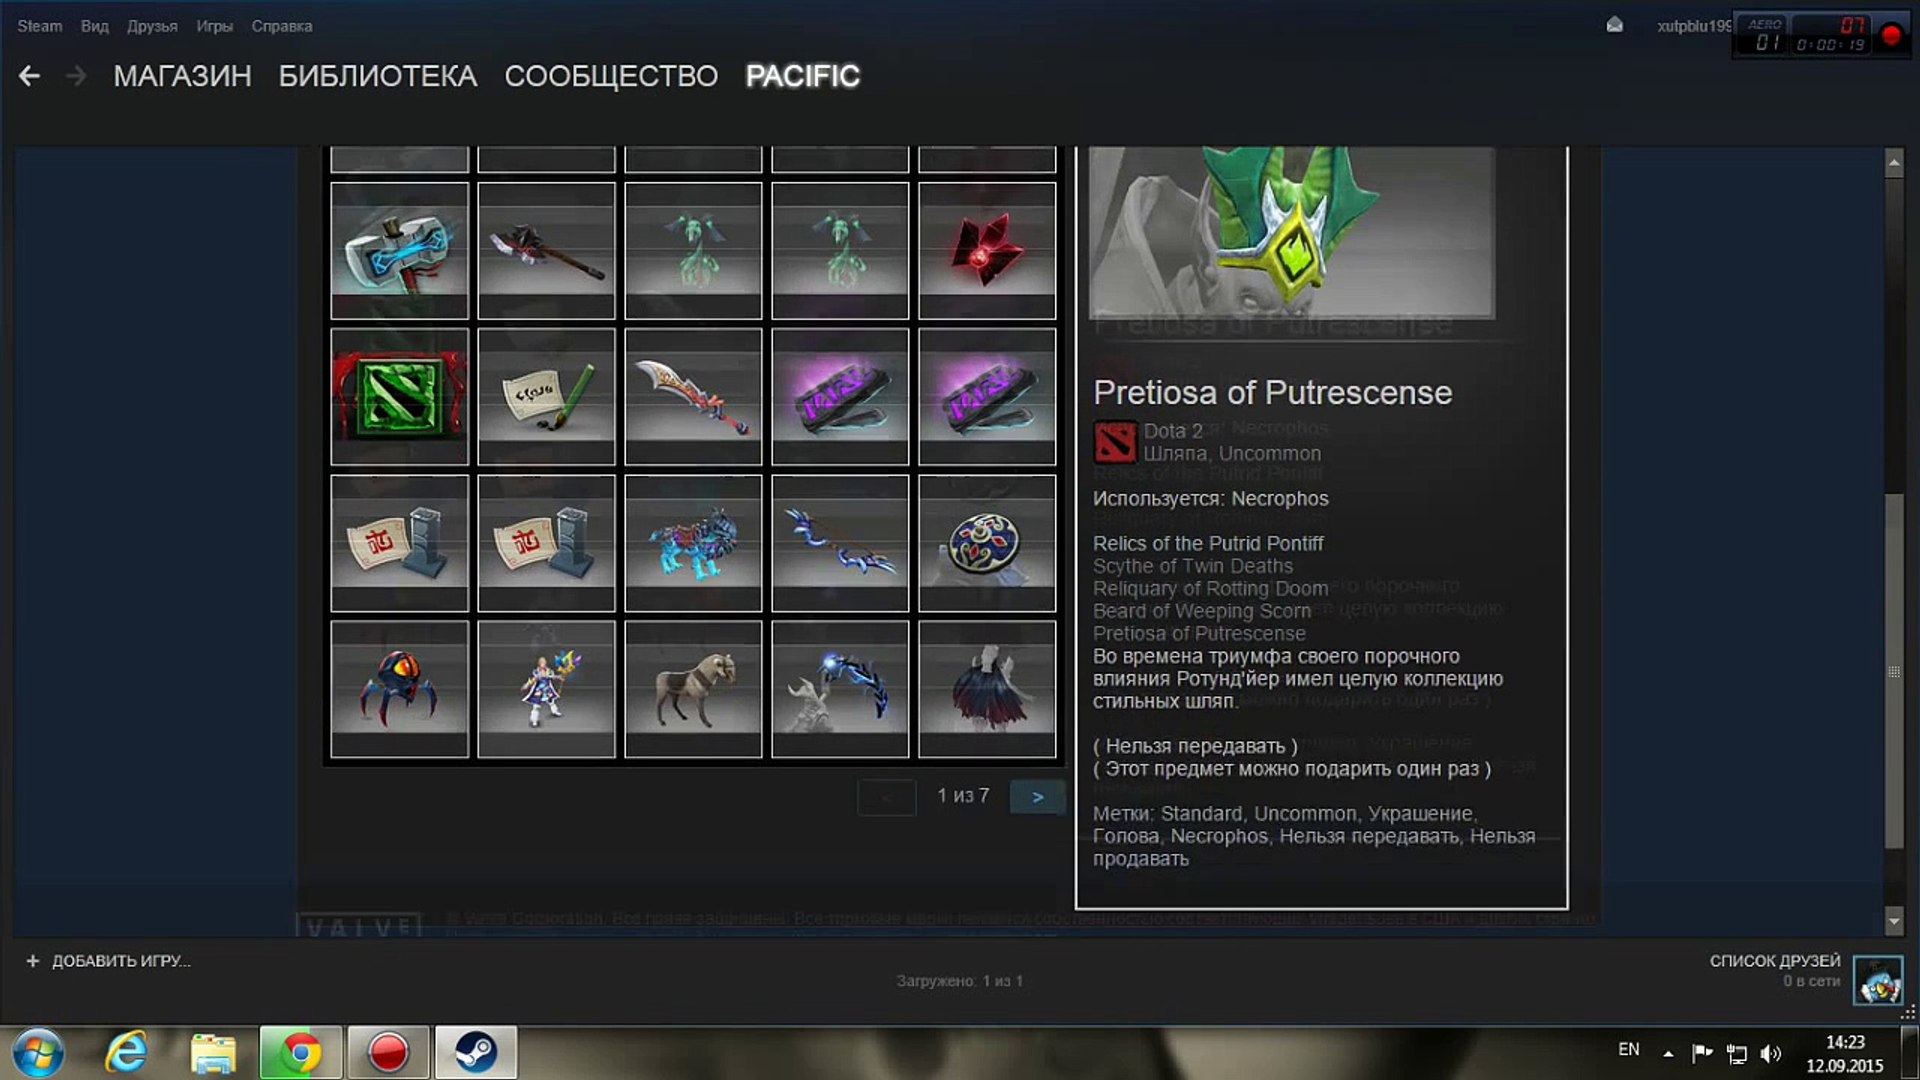Click ДОБАВИТЬ ИГРУ link

[121, 961]
